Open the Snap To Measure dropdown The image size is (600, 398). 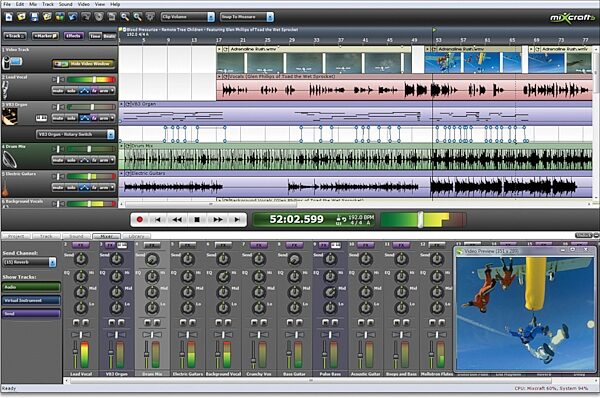[x=247, y=17]
